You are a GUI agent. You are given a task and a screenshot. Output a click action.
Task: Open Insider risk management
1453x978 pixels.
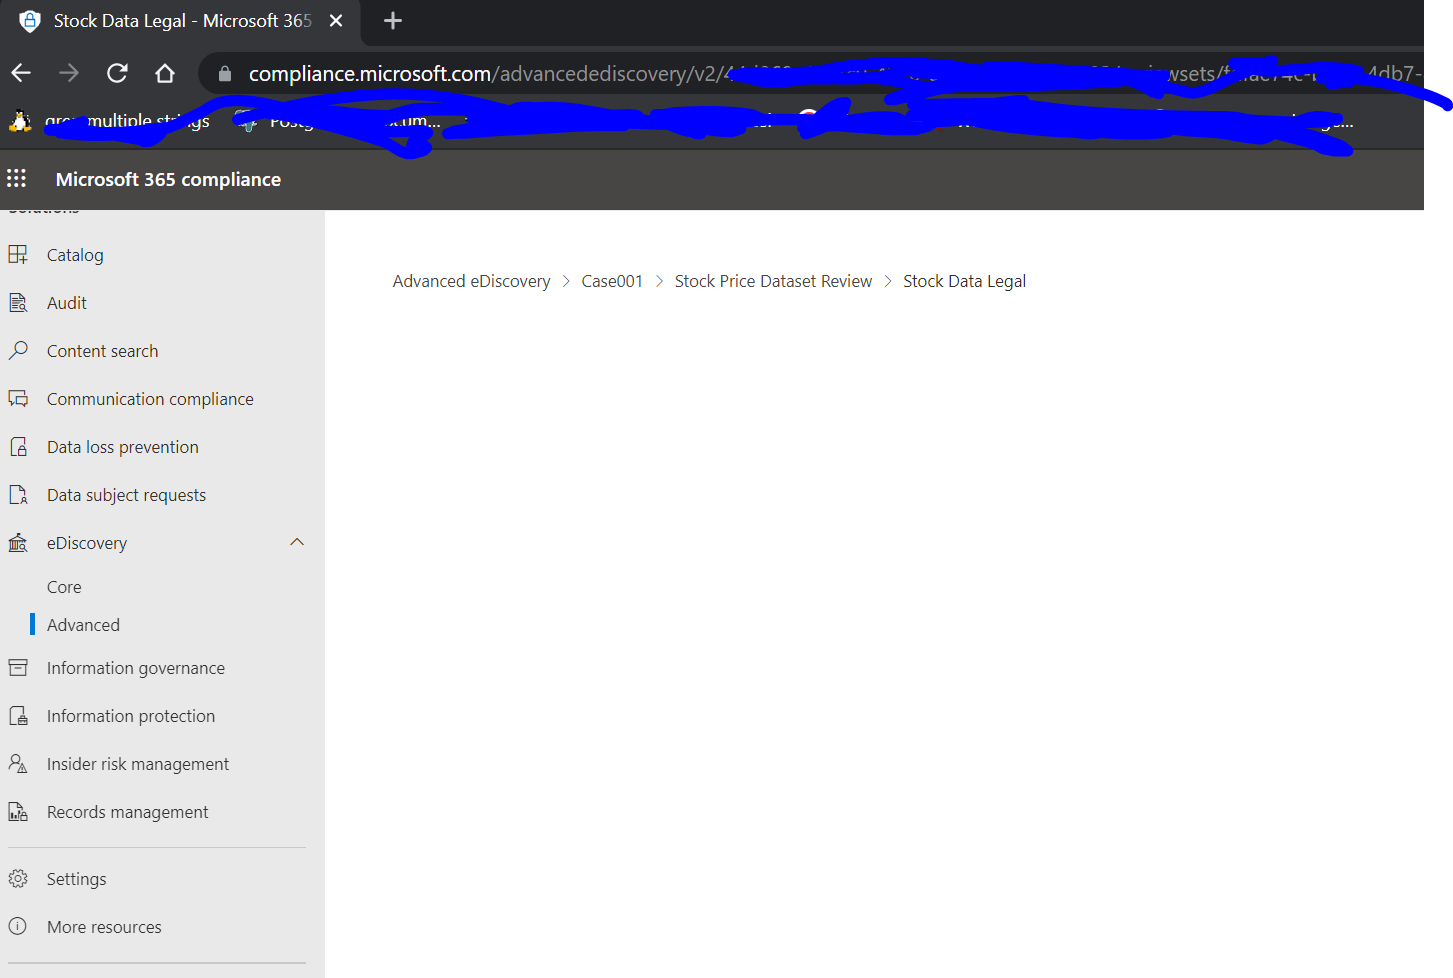pyautogui.click(x=137, y=763)
